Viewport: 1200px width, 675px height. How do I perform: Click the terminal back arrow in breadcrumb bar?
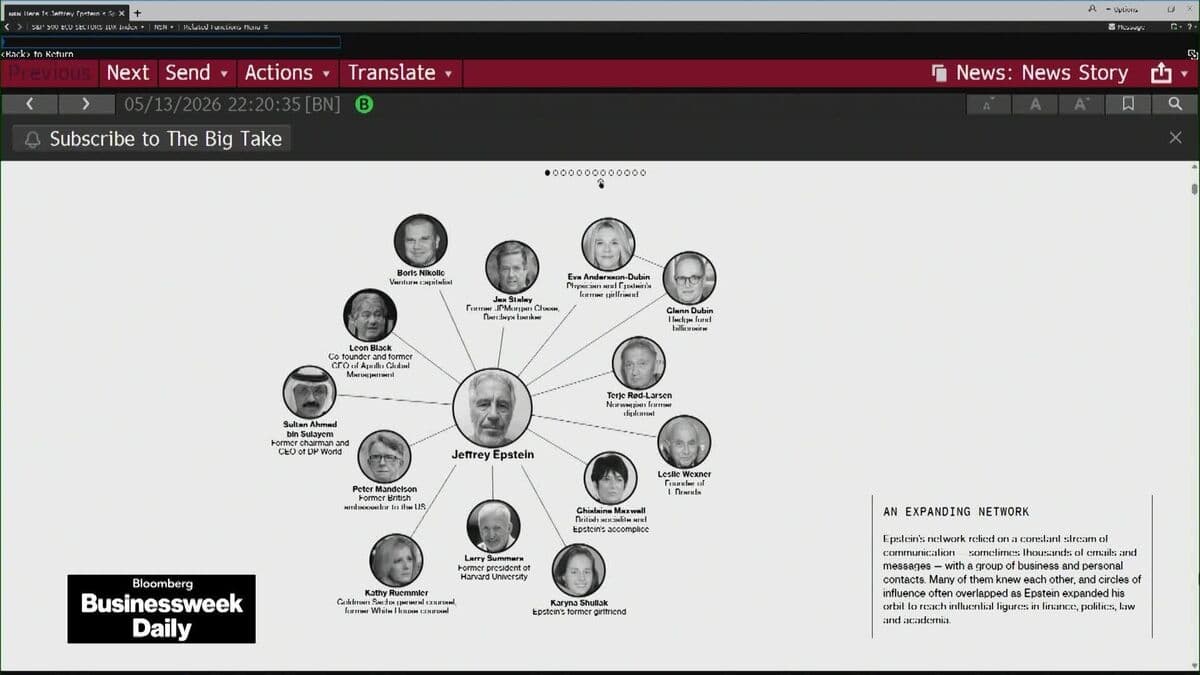pos(6,27)
